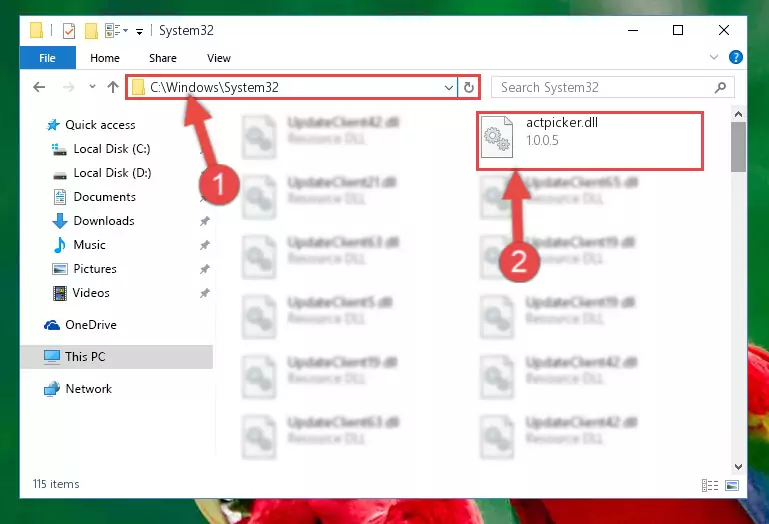Click the scroll down arrow of file list
This screenshot has height=524, width=769.
(x=738, y=467)
